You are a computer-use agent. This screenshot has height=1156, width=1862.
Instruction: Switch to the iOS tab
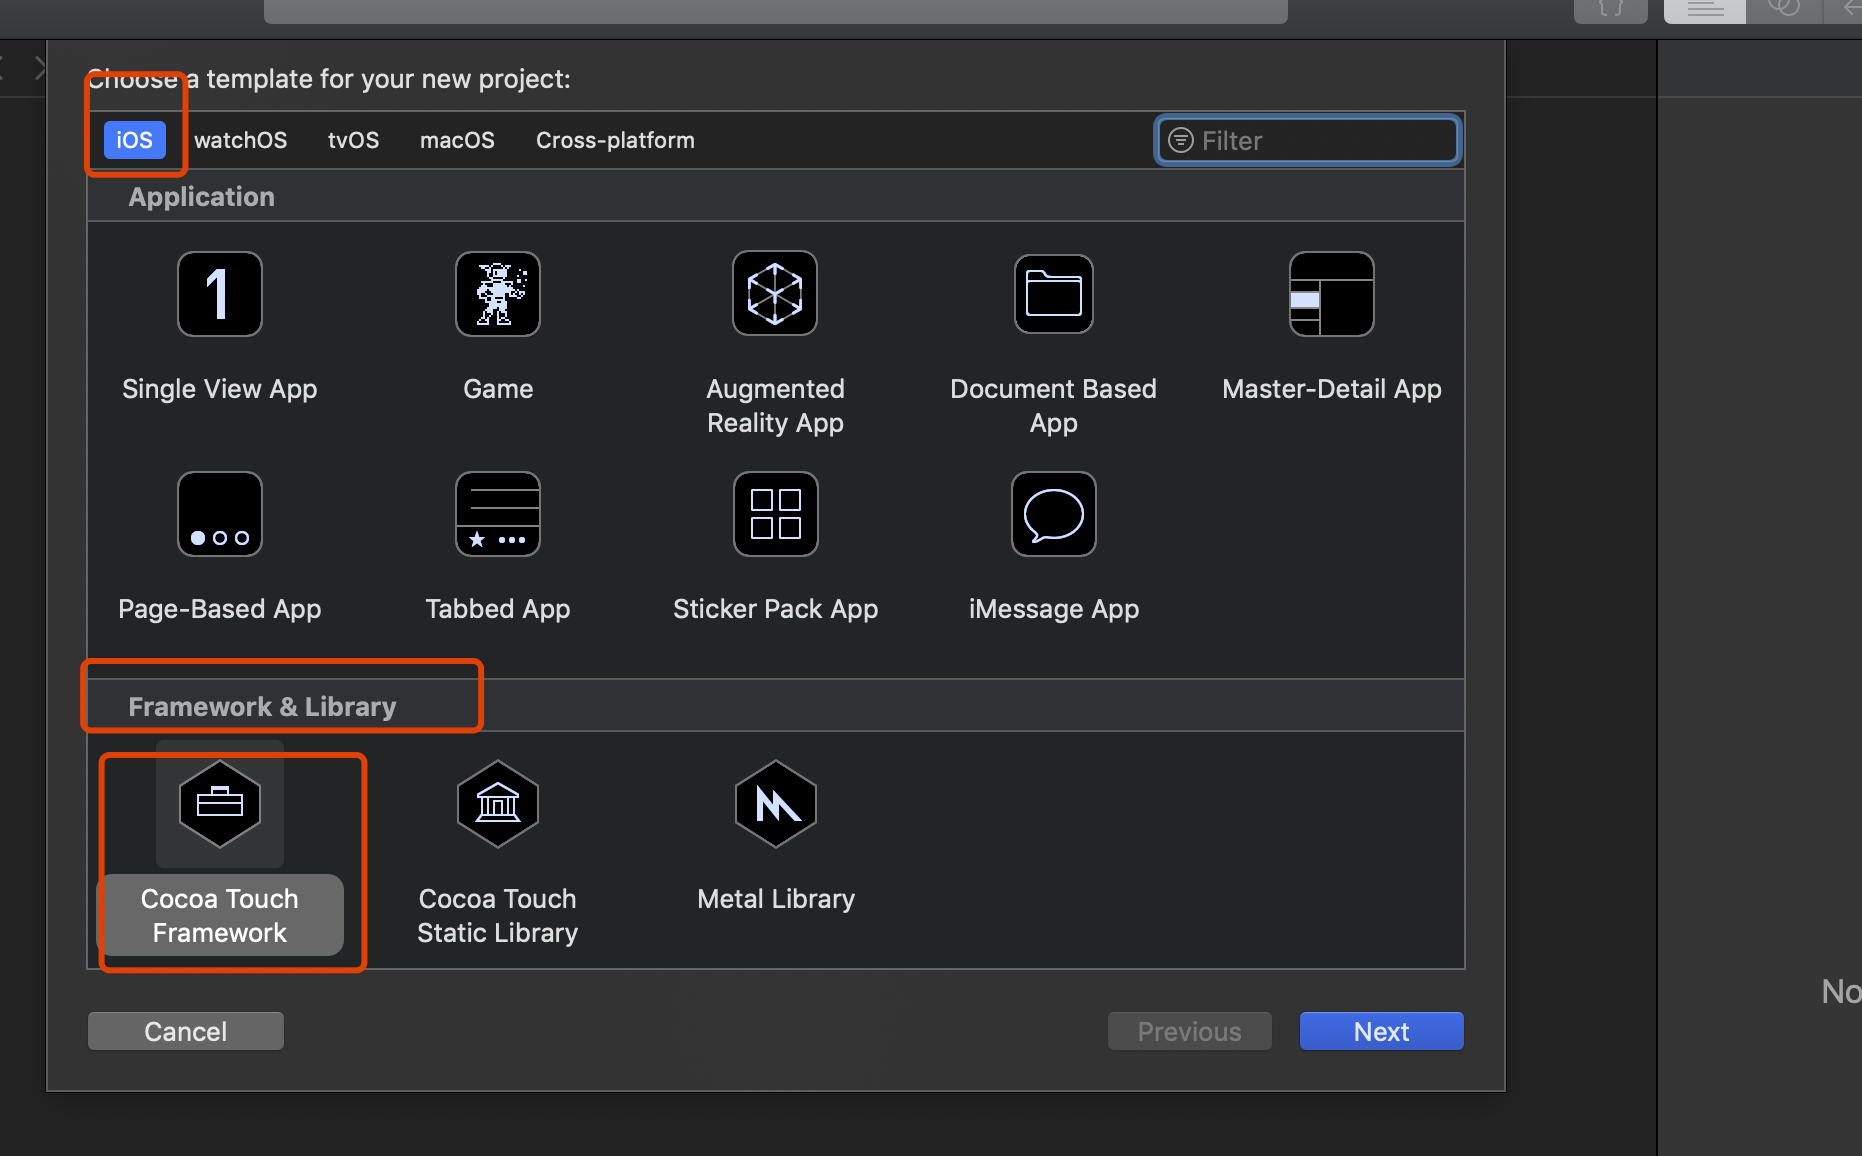click(x=135, y=140)
